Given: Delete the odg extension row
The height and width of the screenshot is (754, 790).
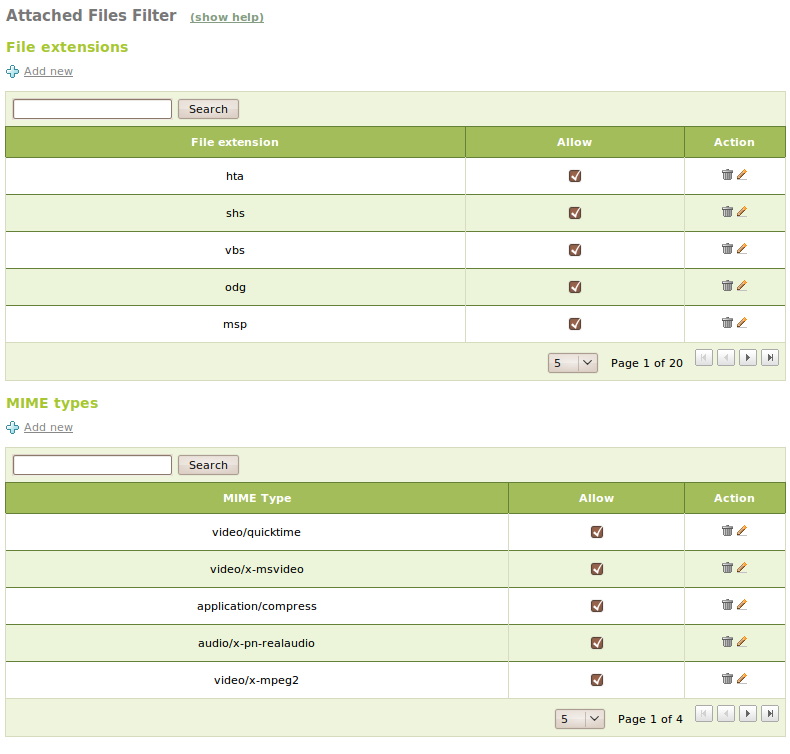Looking at the screenshot, I should coord(727,286).
